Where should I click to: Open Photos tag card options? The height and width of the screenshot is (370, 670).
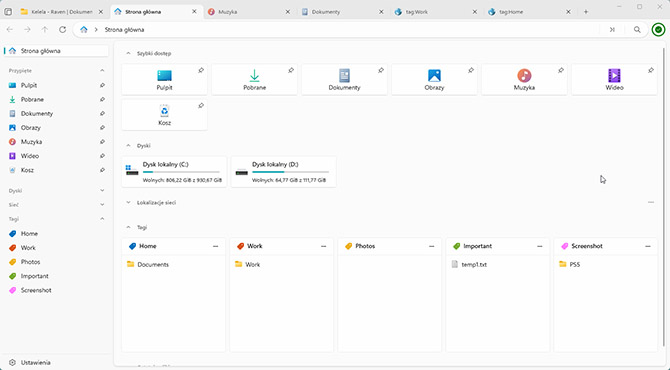tap(432, 246)
